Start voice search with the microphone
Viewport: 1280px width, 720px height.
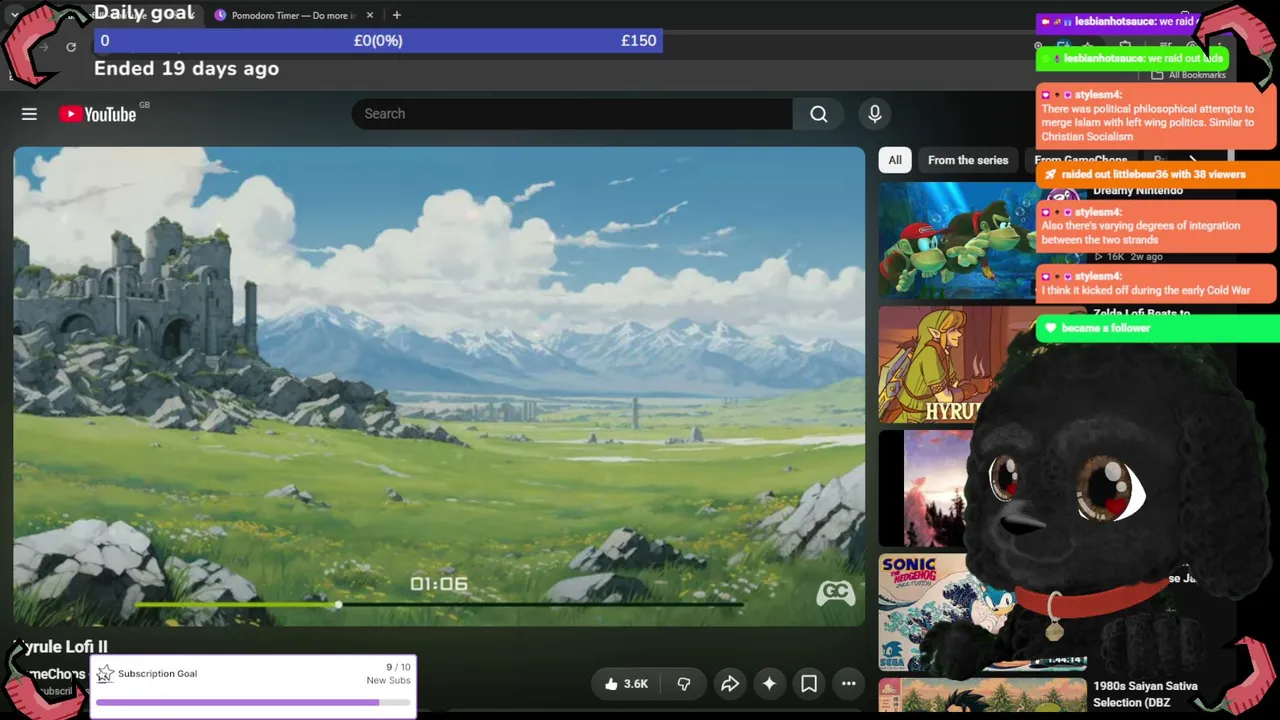(x=874, y=114)
